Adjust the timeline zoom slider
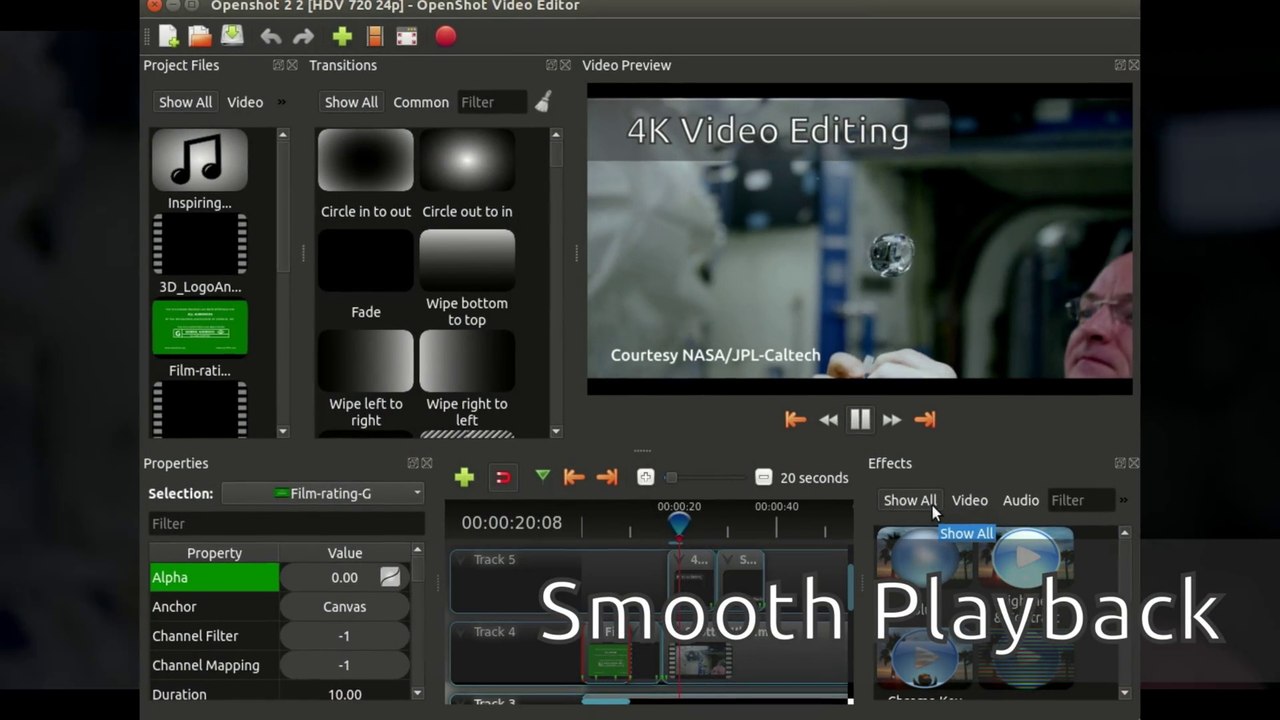Screen dimensions: 1280x720 pos(671,478)
